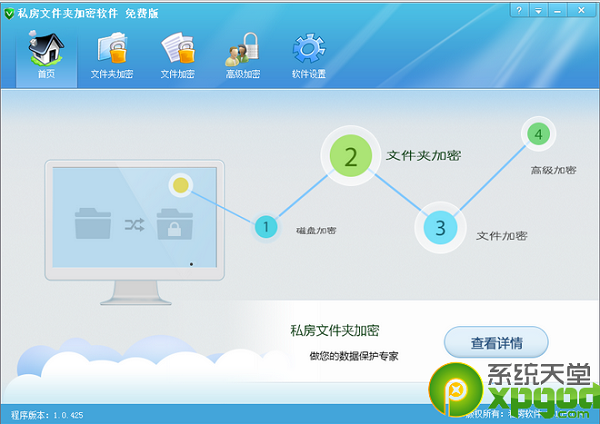Click the 做您的数据保护专家 slogan text
Screen dimensions: 600x424
pos(354,356)
